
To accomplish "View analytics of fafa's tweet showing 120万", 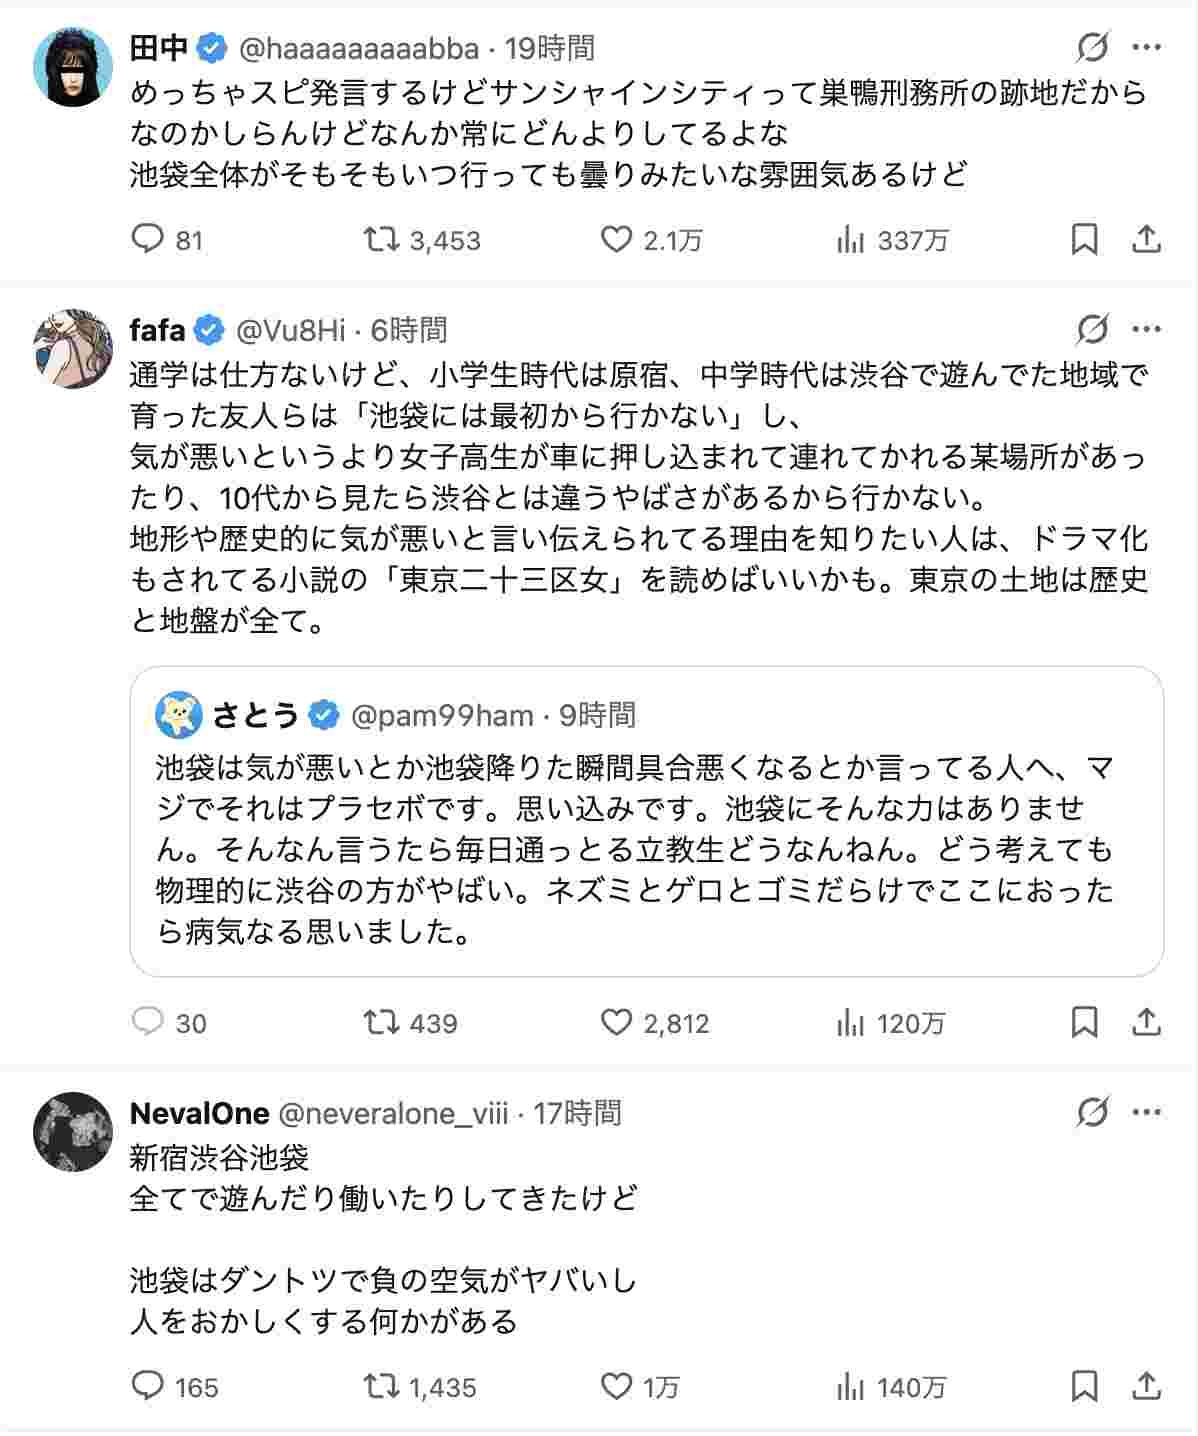I will (x=850, y=1022).
